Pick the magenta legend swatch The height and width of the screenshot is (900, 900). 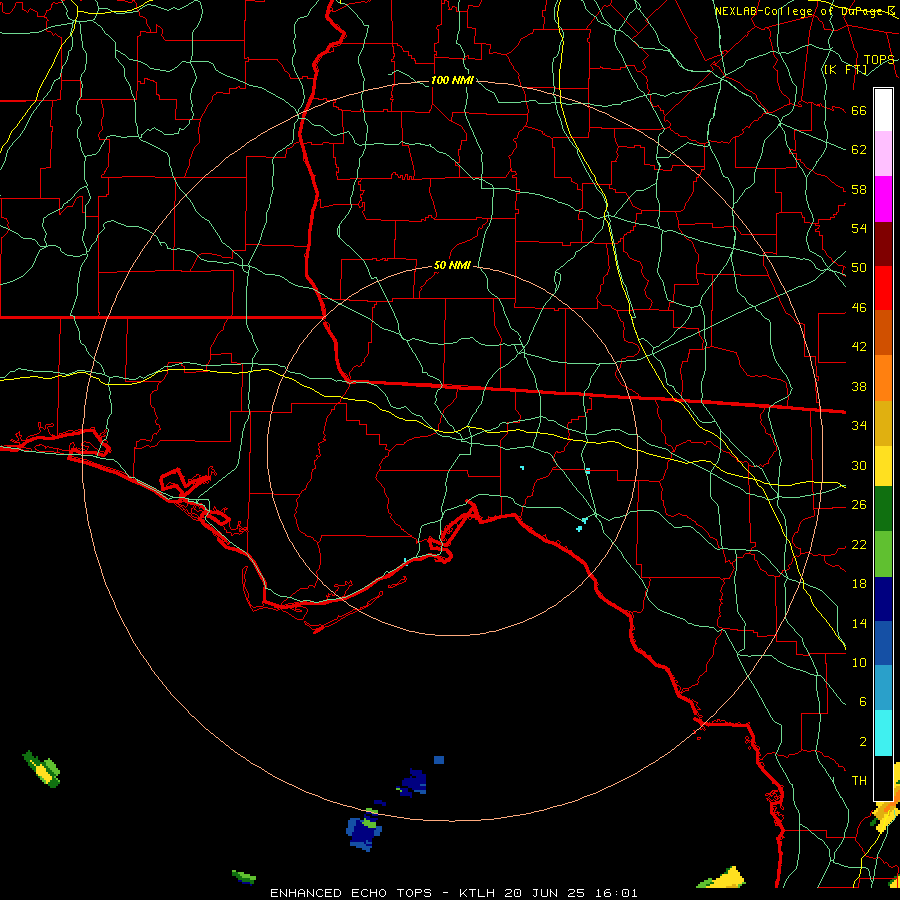(883, 199)
